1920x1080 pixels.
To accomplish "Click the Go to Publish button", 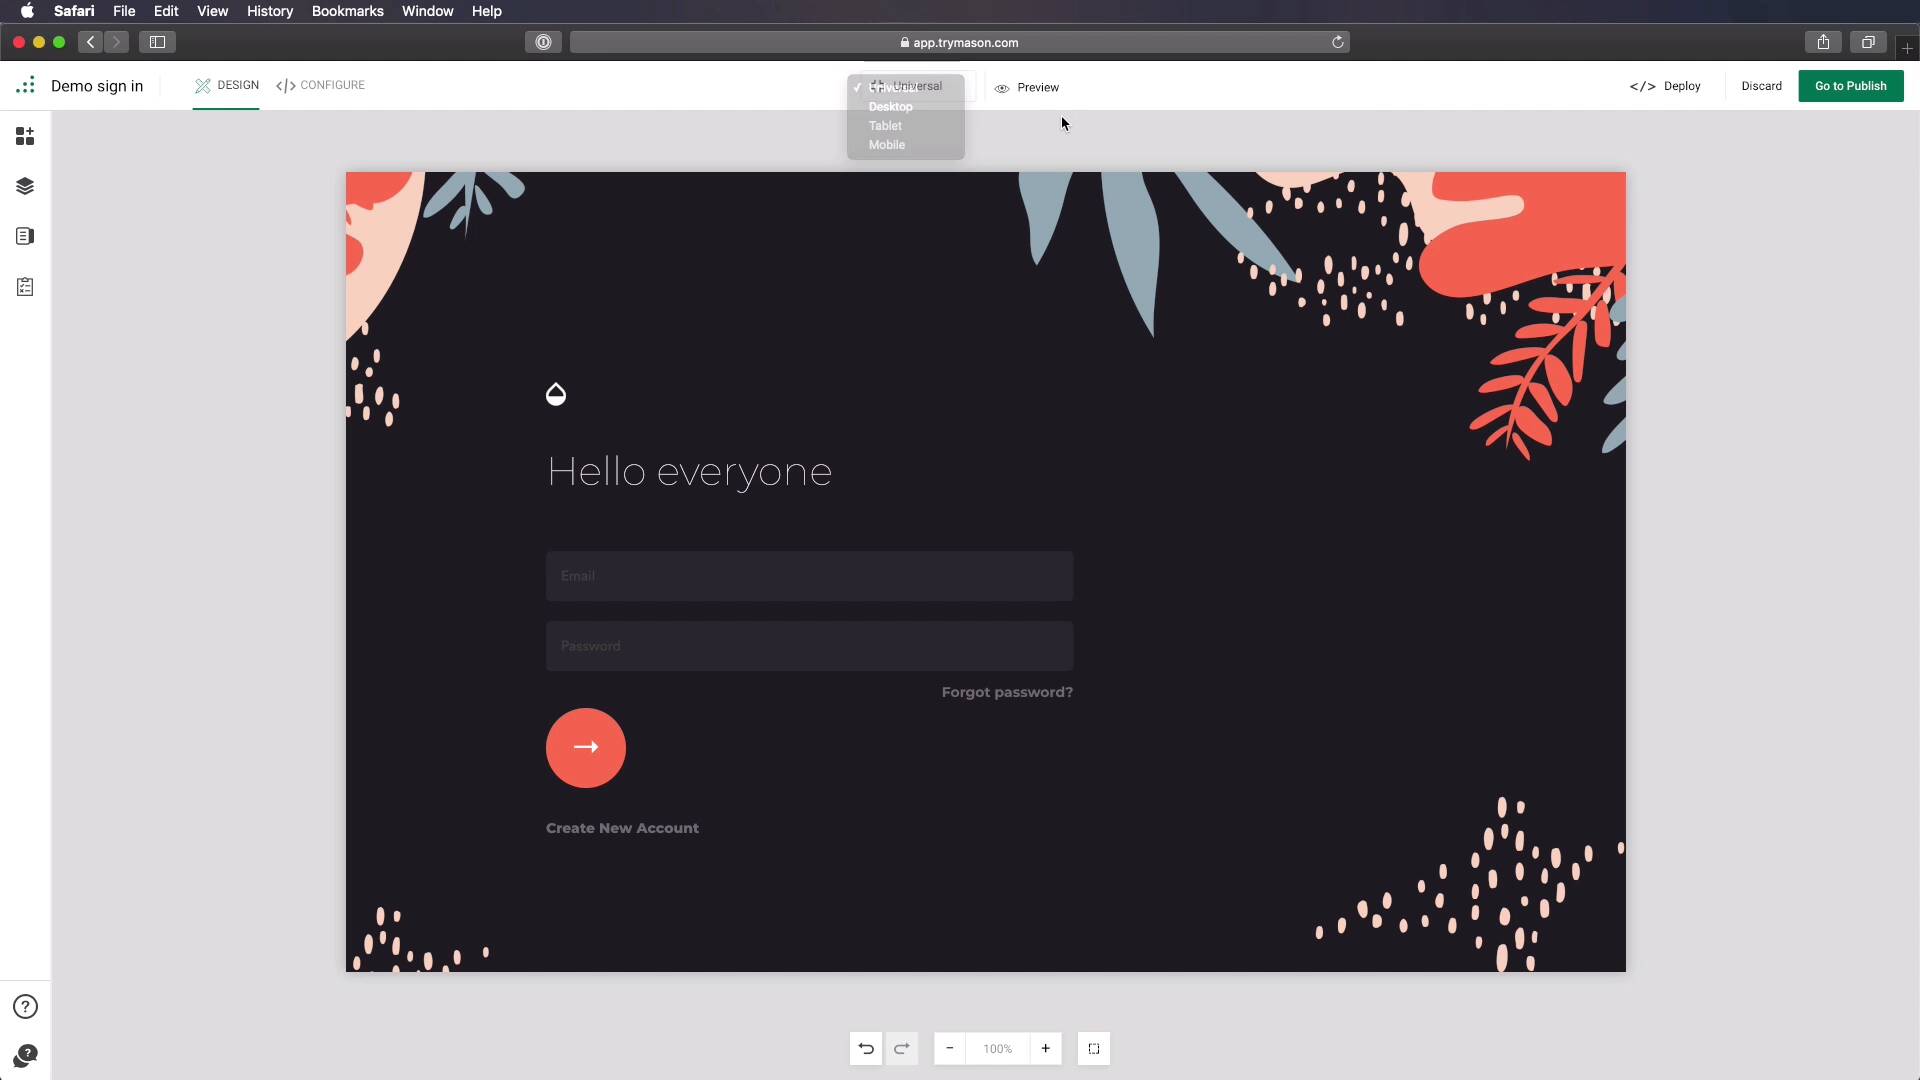I will 1851,86.
